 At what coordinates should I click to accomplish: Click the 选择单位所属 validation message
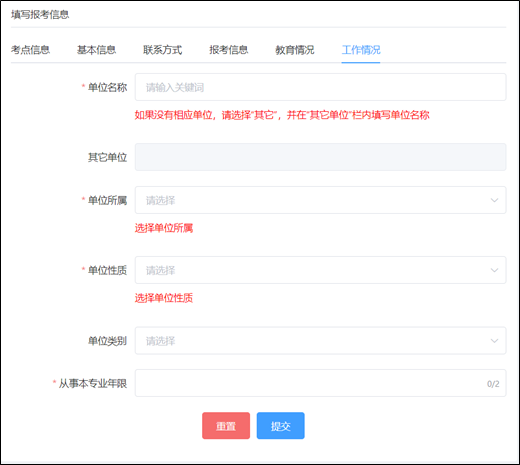pyautogui.click(x=164, y=228)
